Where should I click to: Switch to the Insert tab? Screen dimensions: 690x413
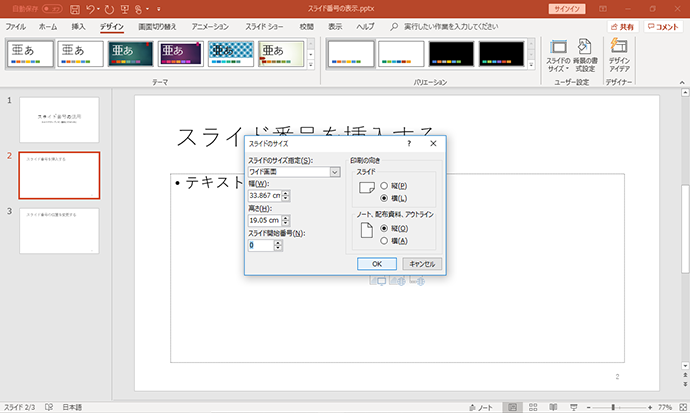(78, 27)
